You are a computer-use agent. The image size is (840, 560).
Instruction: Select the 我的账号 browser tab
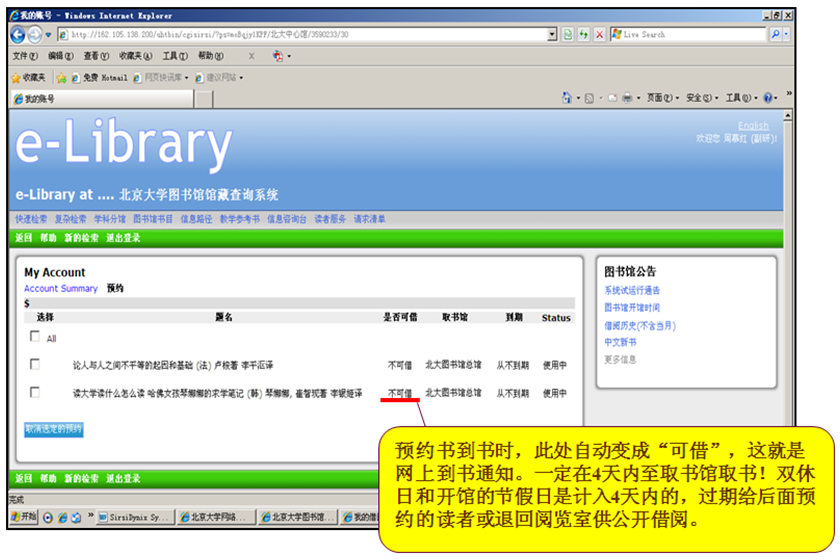pos(102,99)
